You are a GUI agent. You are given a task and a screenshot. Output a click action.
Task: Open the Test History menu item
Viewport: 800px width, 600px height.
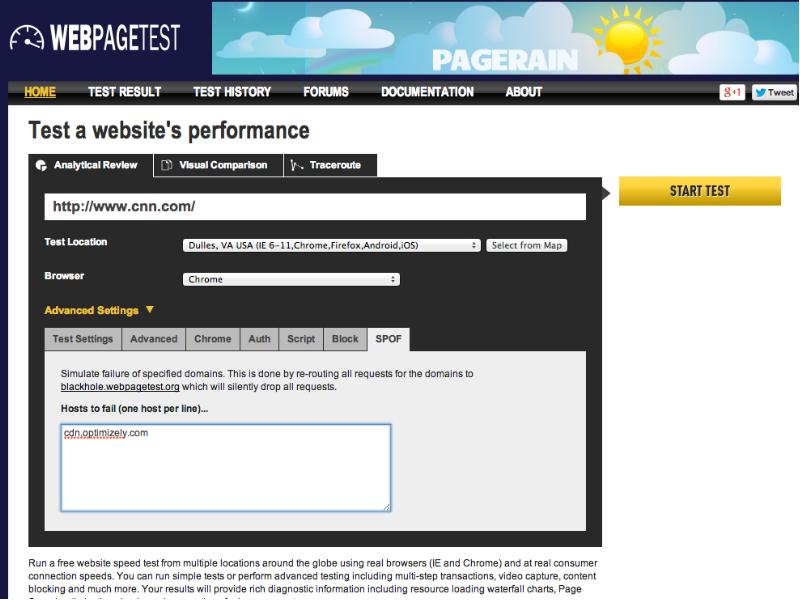pos(231,92)
